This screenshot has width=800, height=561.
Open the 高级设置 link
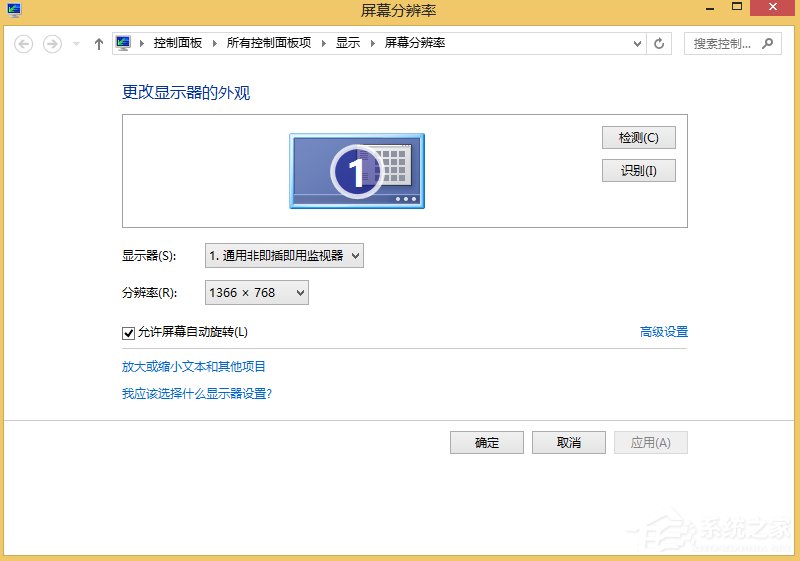663,332
